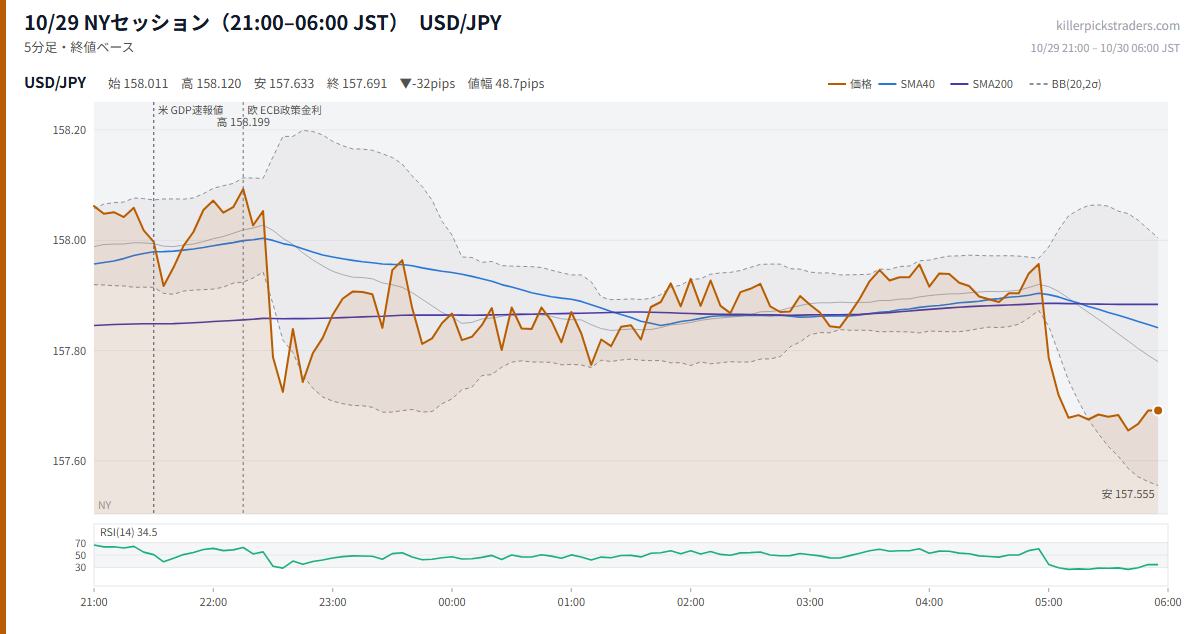The height and width of the screenshot is (634, 1200).
Task: Click the opening price 始 158.011
Action: pos(138,84)
